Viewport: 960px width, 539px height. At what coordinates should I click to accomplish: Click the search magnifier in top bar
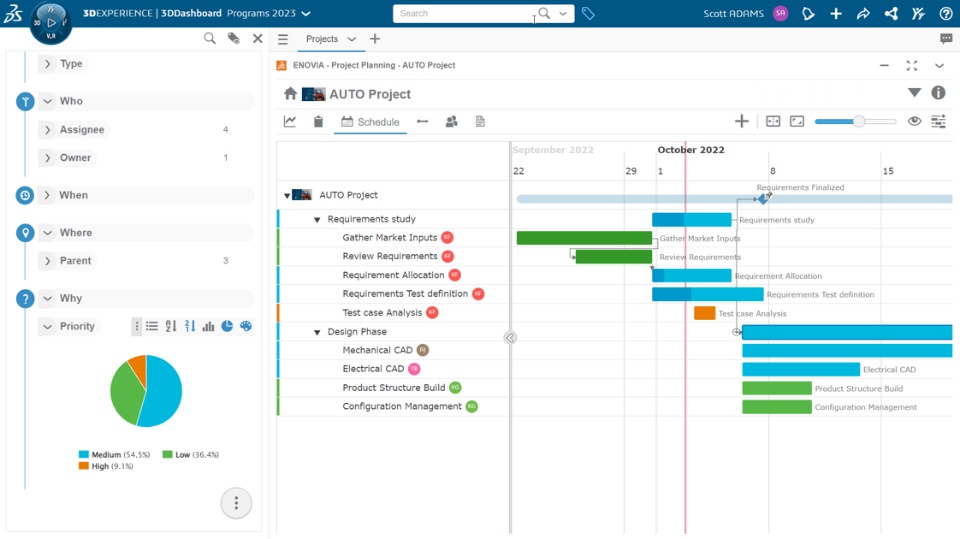(544, 13)
